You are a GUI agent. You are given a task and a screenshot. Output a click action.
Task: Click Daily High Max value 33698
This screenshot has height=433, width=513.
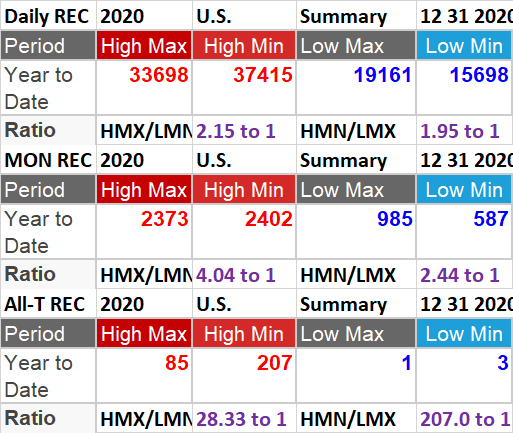(144, 87)
